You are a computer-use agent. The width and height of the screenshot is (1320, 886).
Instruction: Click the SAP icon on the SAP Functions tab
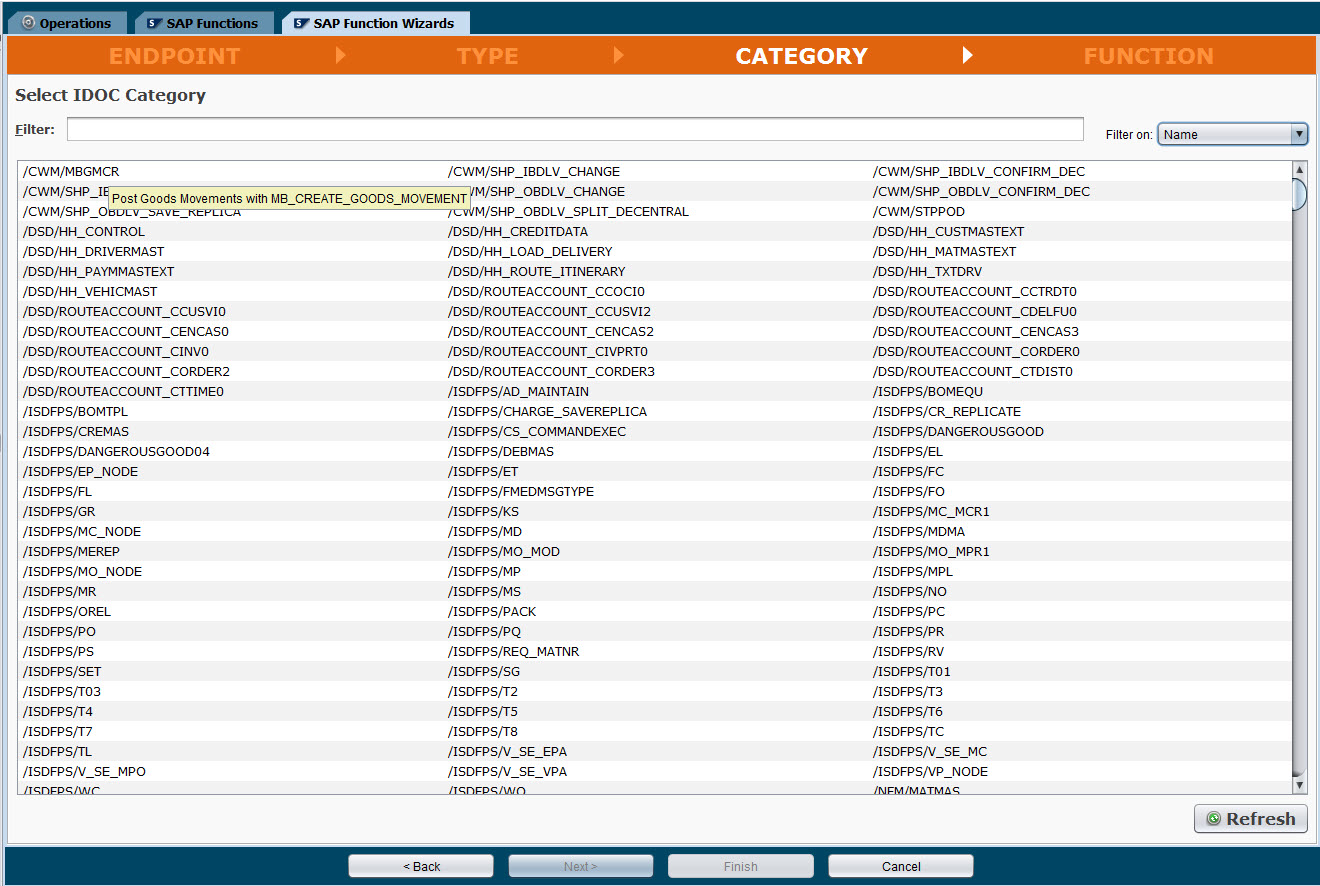tap(152, 23)
